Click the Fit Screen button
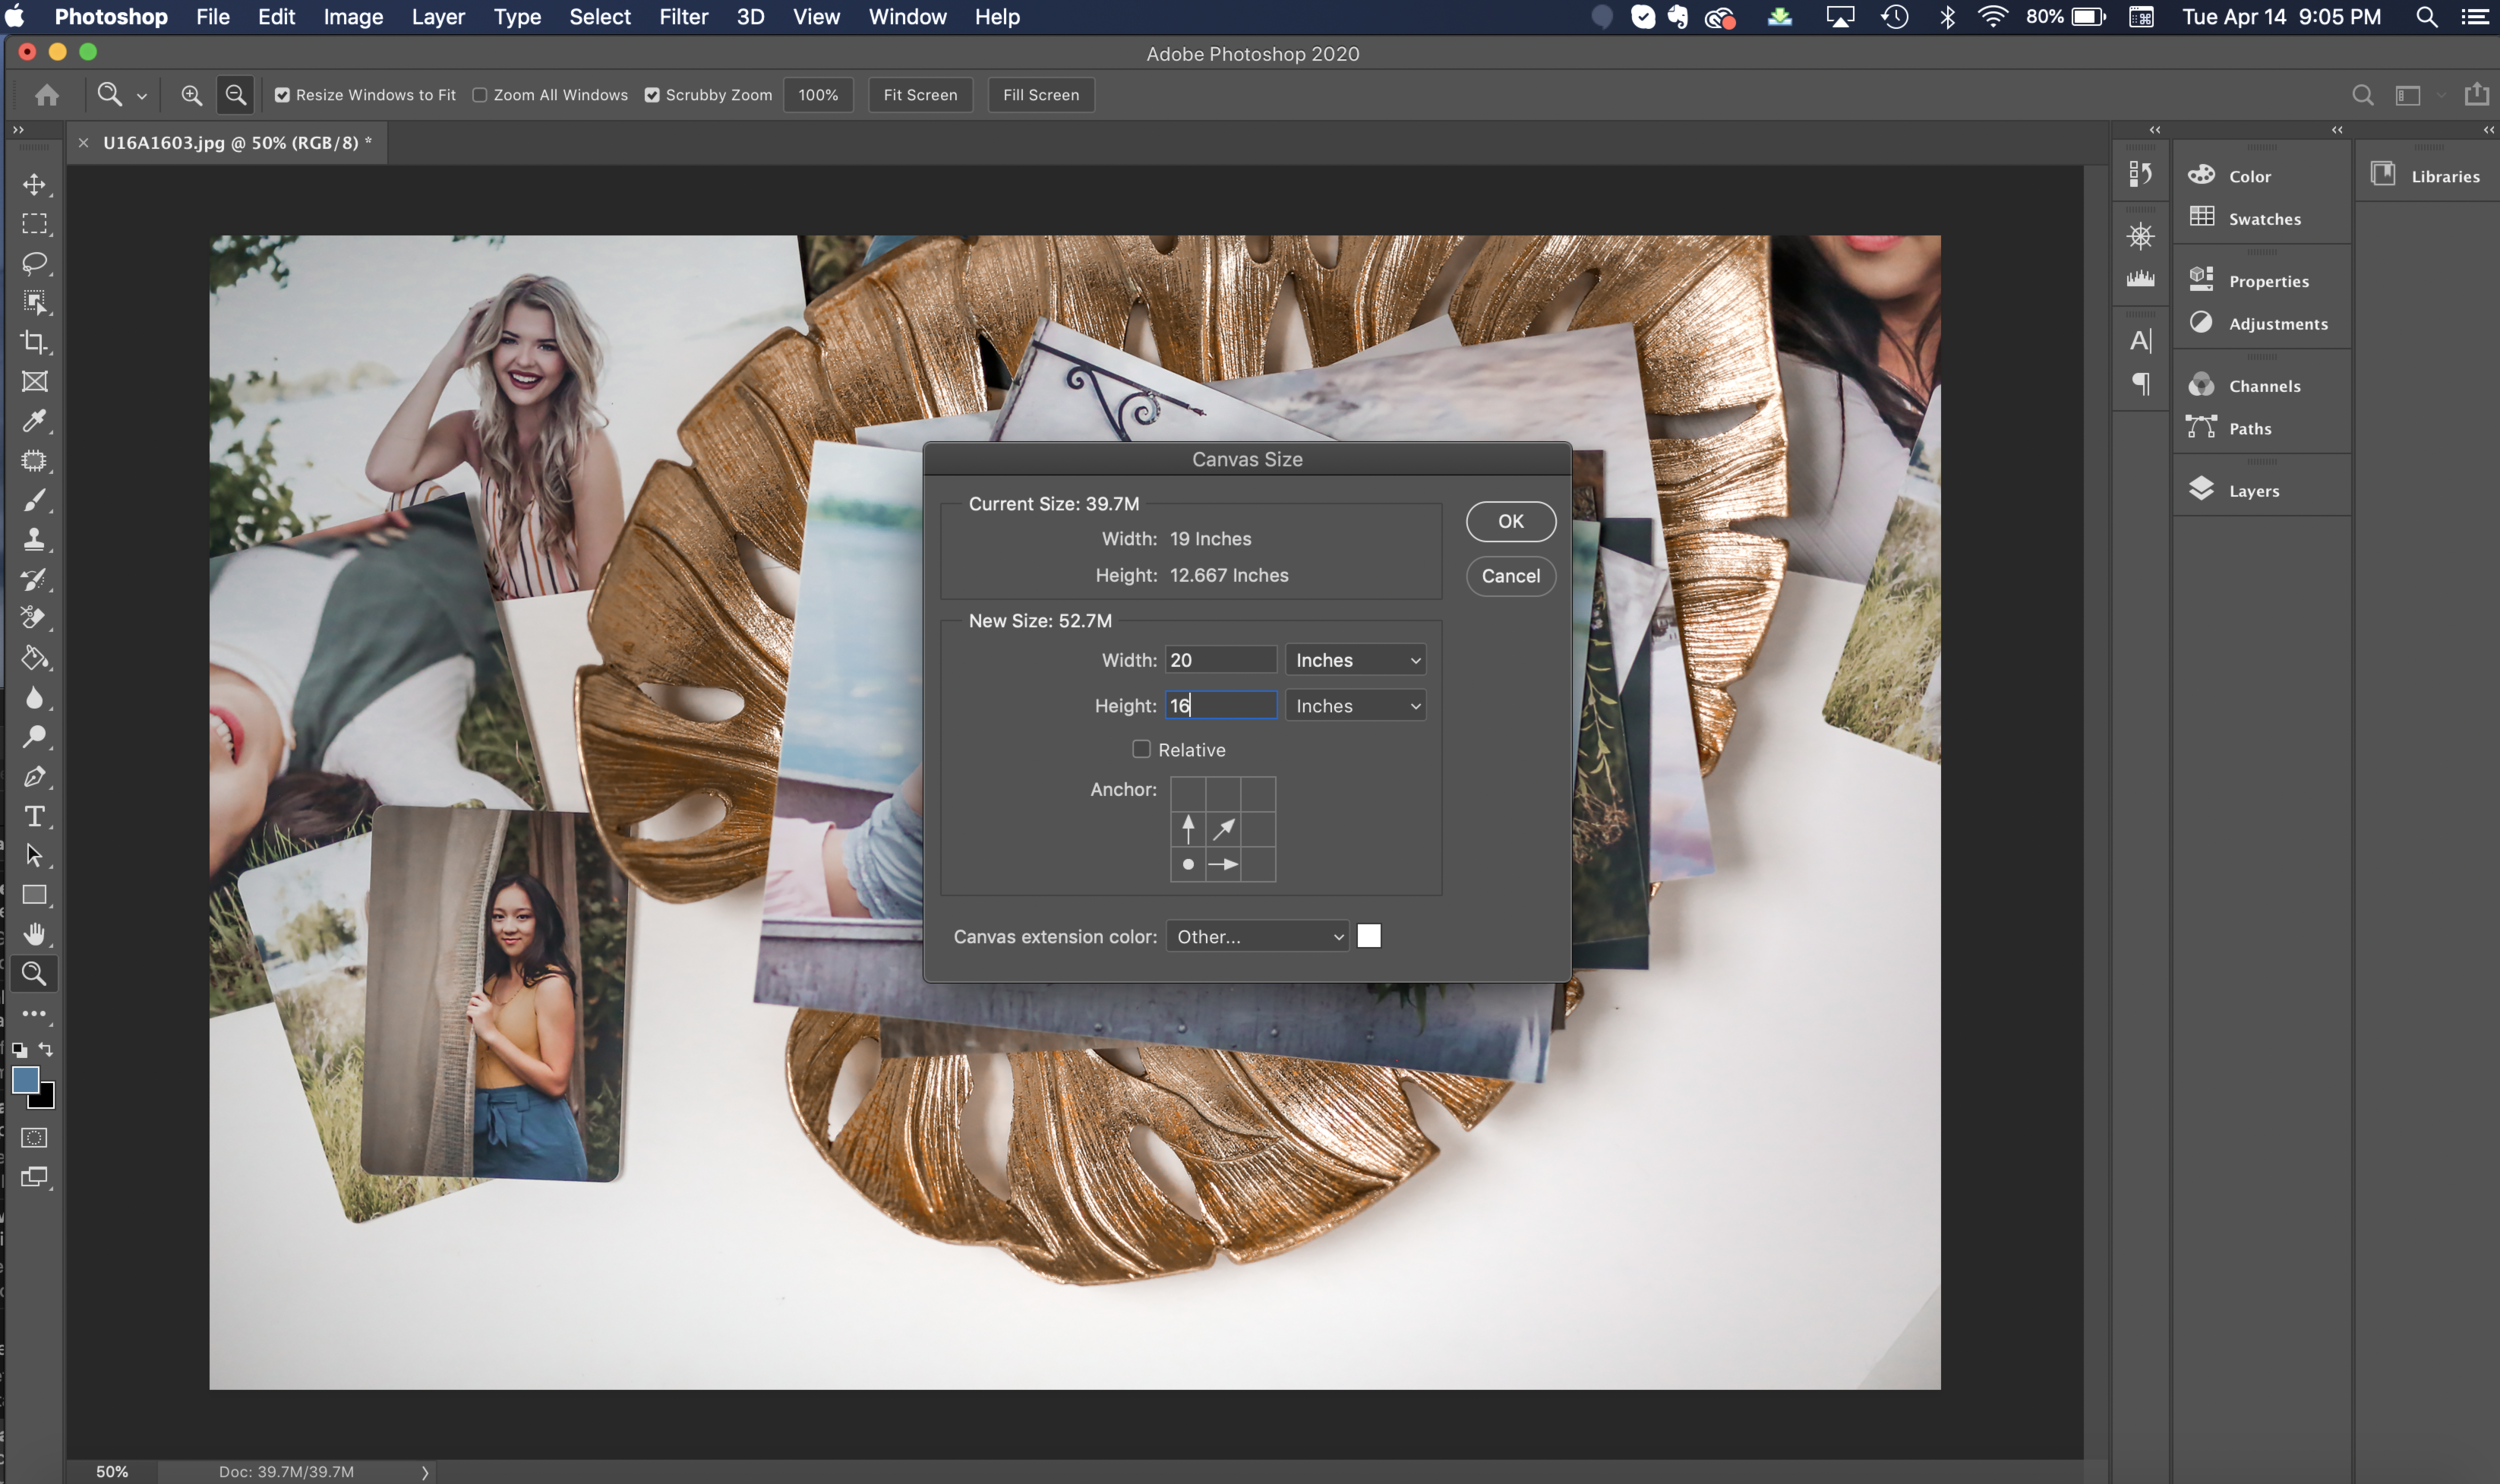Image resolution: width=2500 pixels, height=1484 pixels. click(x=919, y=95)
